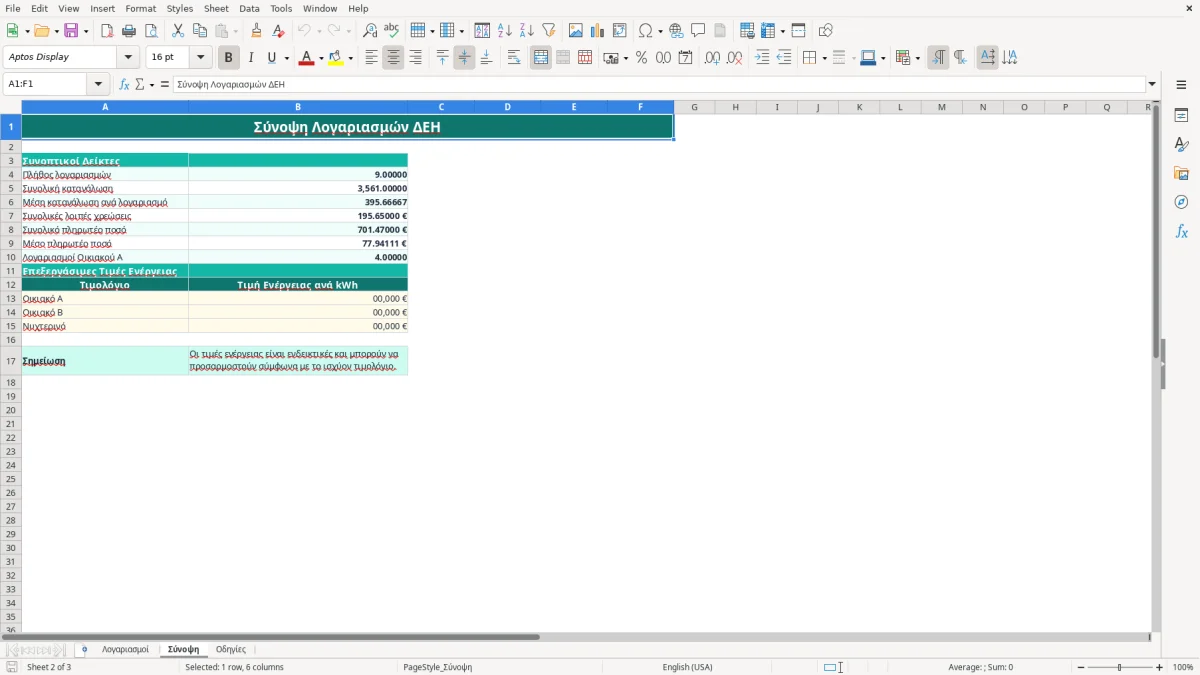Open the Navigator sidebar panel
Screen dimensions: 1200x675
click(x=1181, y=203)
